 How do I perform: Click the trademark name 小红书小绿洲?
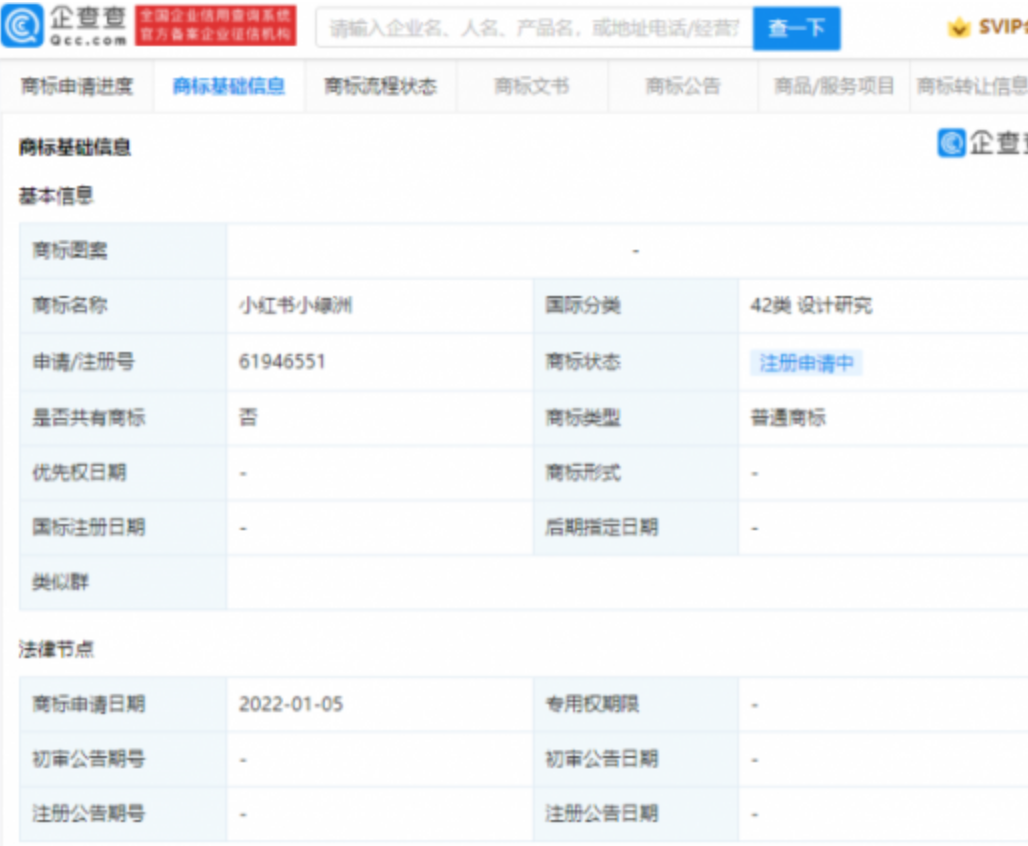click(295, 306)
